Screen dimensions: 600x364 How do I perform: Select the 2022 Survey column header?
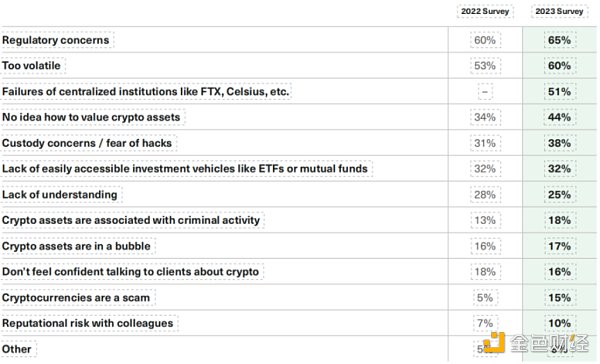pyautogui.click(x=485, y=11)
